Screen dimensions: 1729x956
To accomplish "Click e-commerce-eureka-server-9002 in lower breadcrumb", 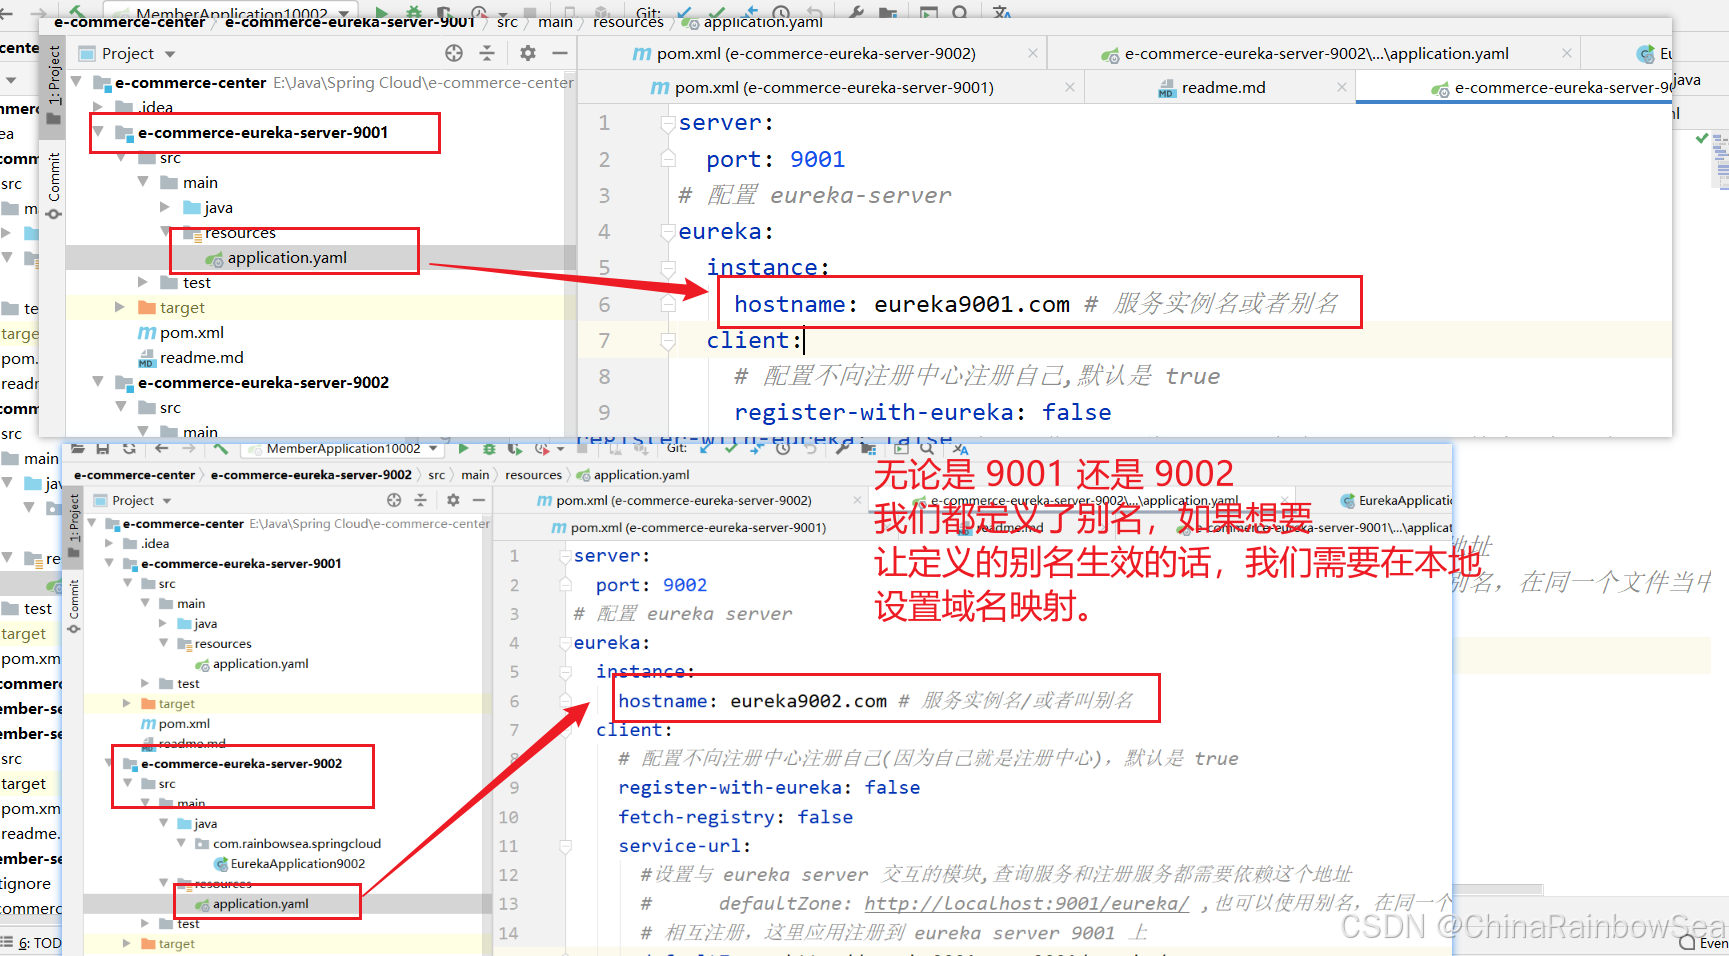I will click(311, 475).
